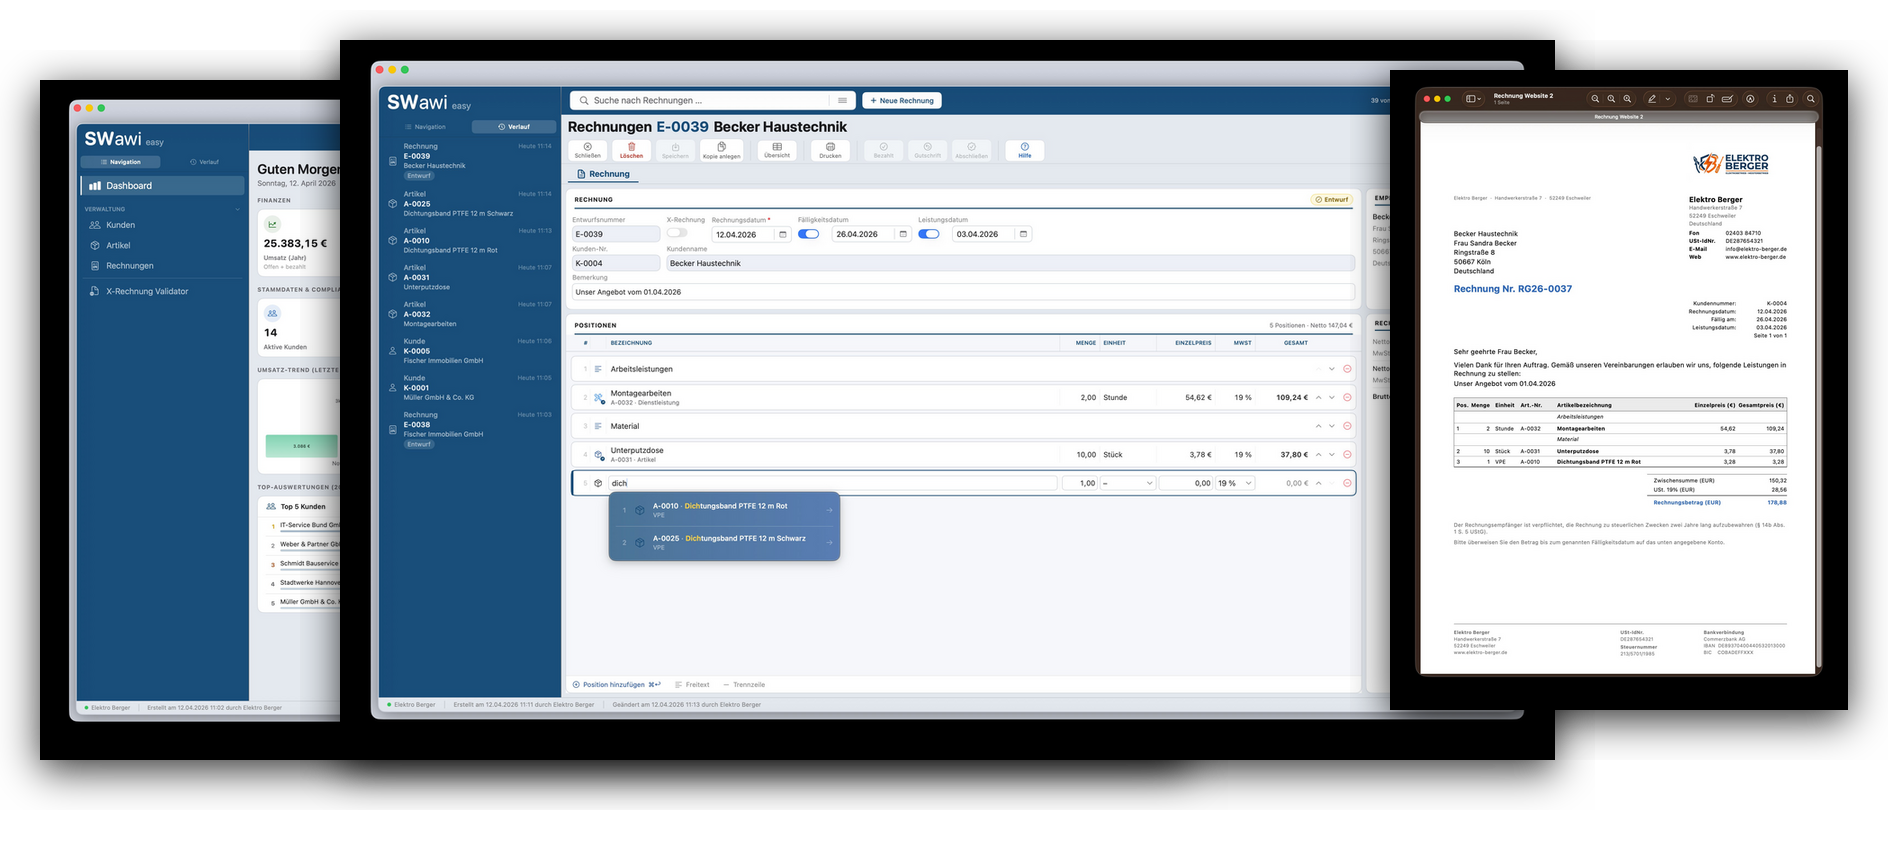Open the 19 % MwSt dropdown in row 5
The image size is (1900, 850).
(x=1235, y=483)
